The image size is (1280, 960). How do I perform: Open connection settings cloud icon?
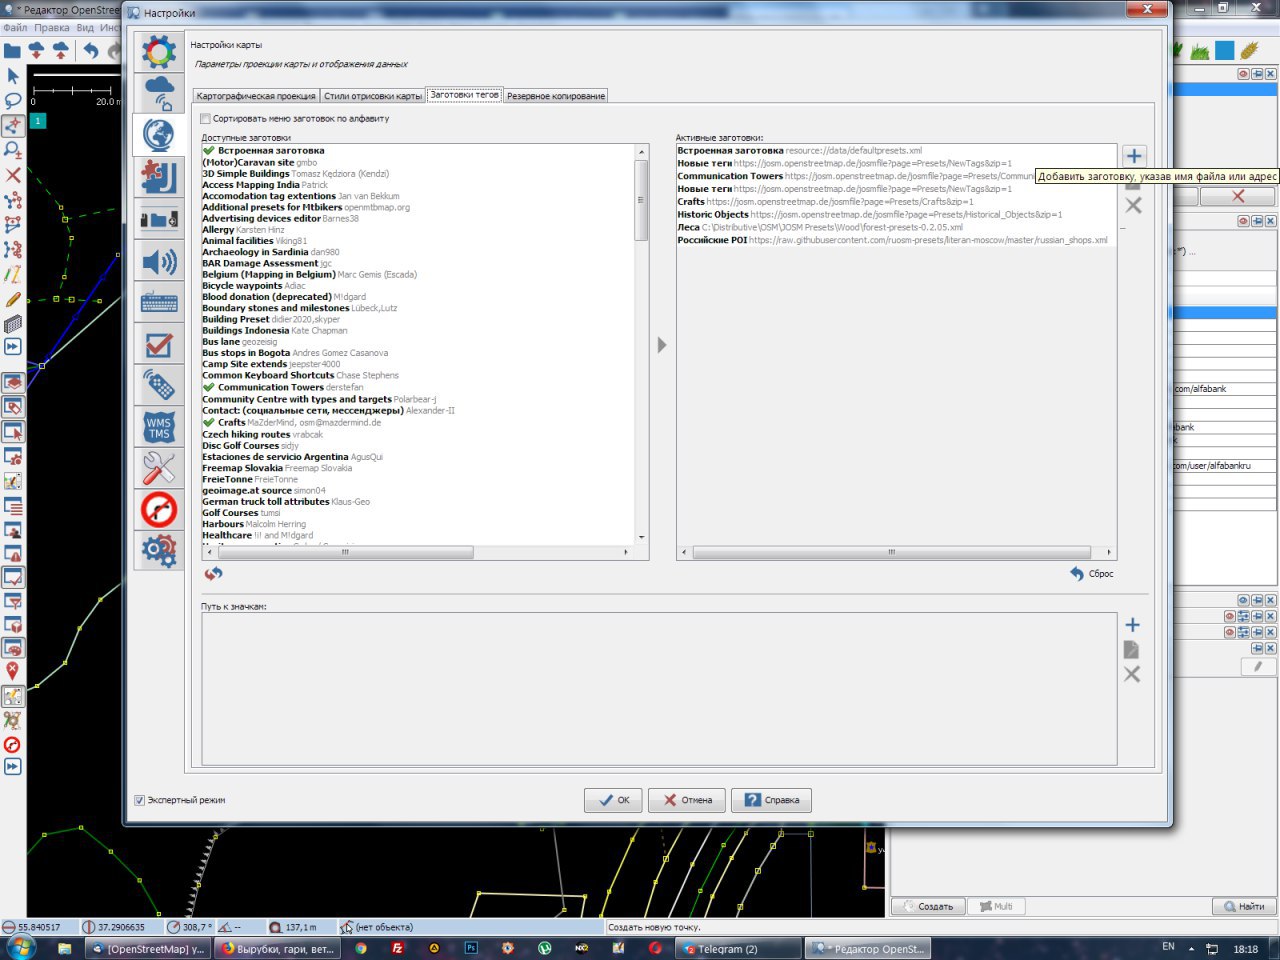159,93
